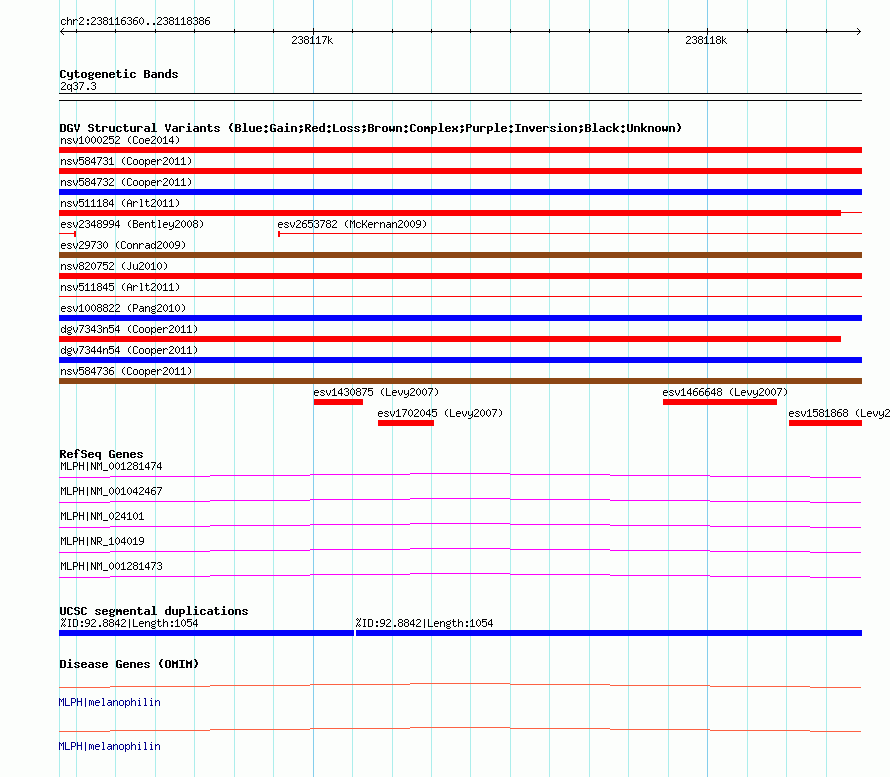Click the esv1430875 (Levy2007) small red bar

click(x=338, y=402)
